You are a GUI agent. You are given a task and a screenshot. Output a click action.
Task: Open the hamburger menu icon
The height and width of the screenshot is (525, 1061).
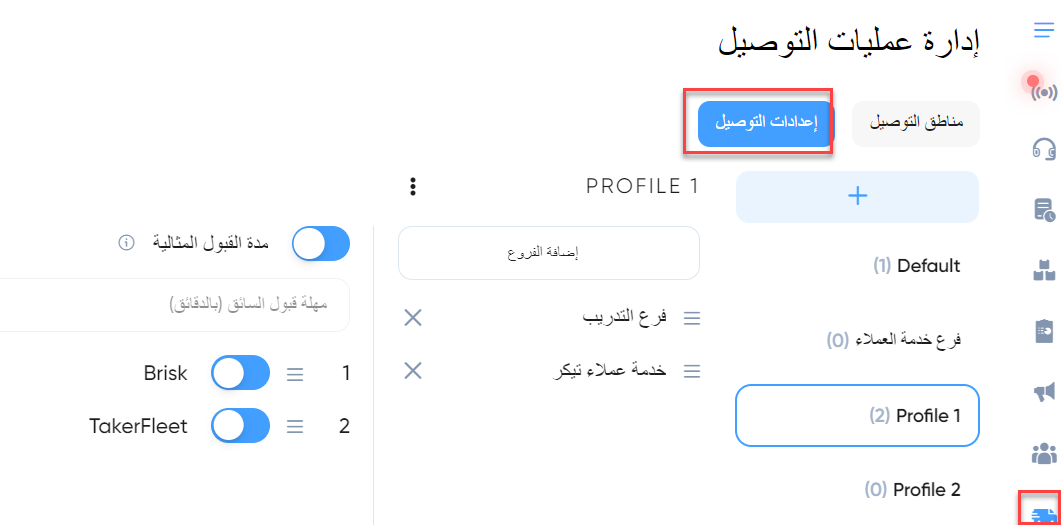(x=1044, y=31)
